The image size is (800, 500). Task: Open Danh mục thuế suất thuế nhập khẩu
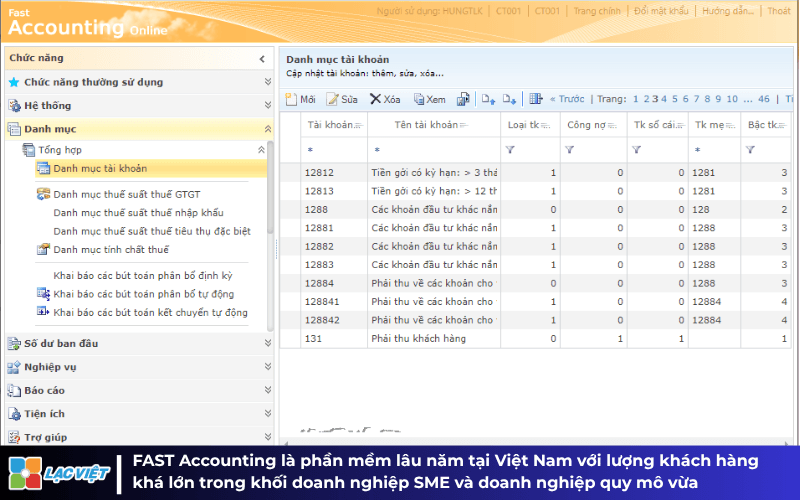138,213
